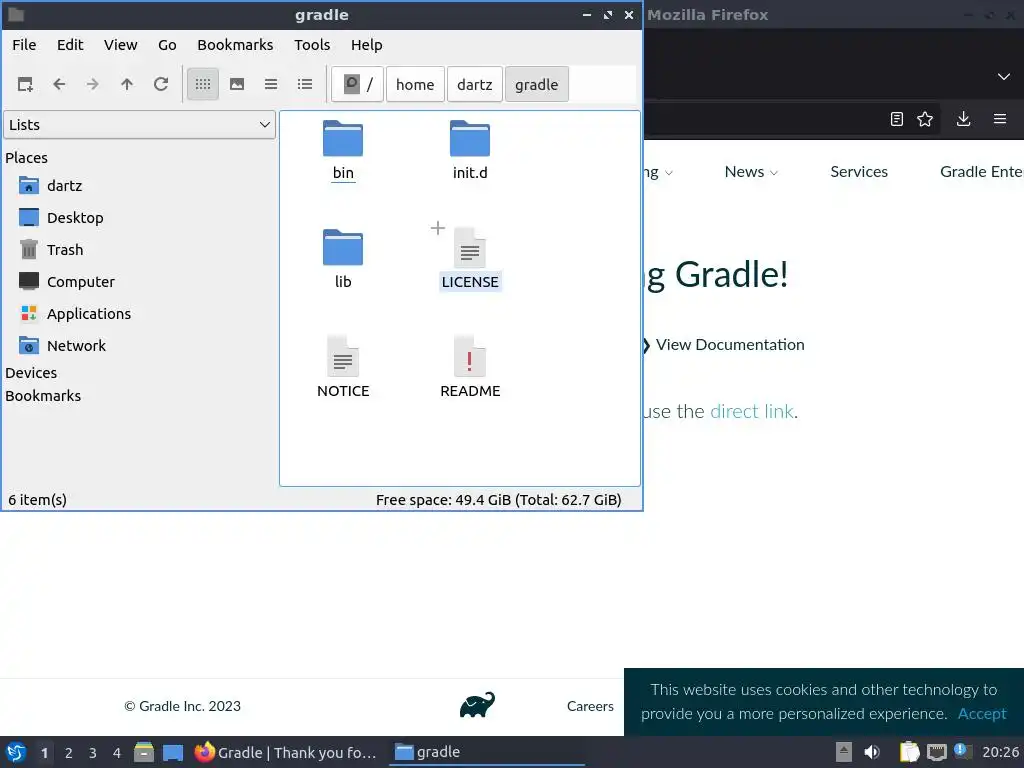The width and height of the screenshot is (1024, 768).
Task: Expand Firefox tab list chevron
Action: tap(1004, 76)
